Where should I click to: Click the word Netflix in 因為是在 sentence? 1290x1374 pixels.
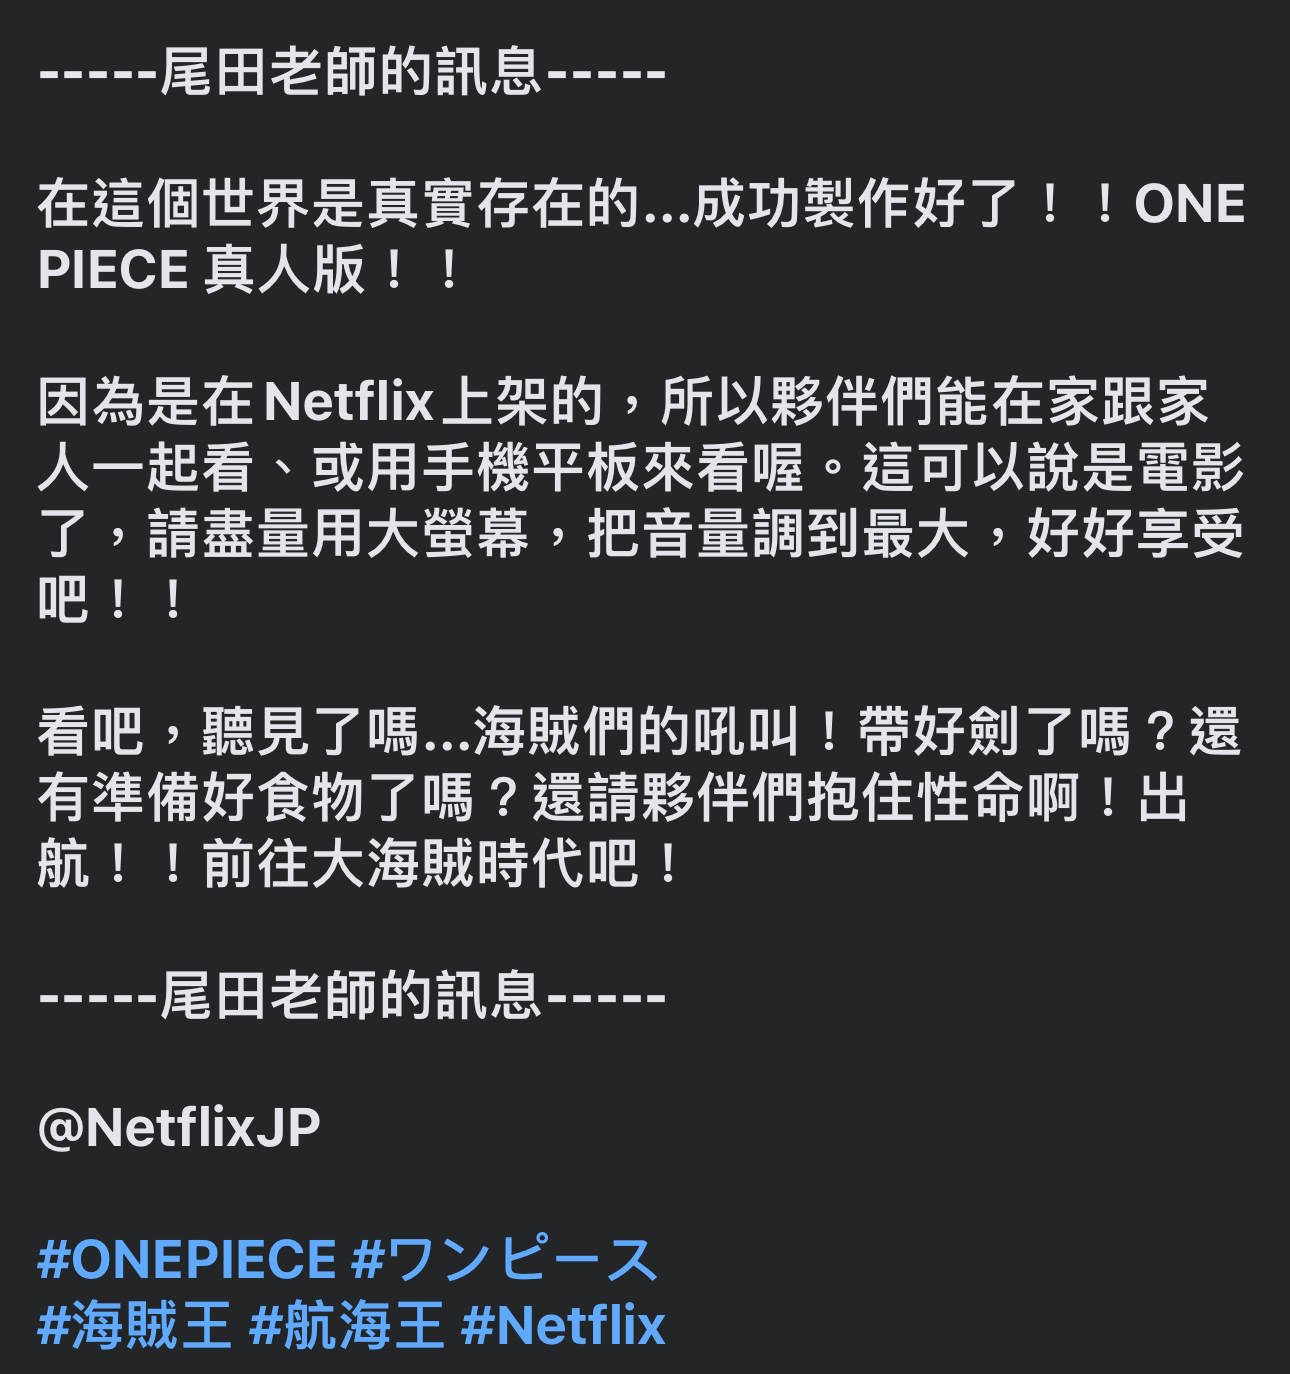350,402
